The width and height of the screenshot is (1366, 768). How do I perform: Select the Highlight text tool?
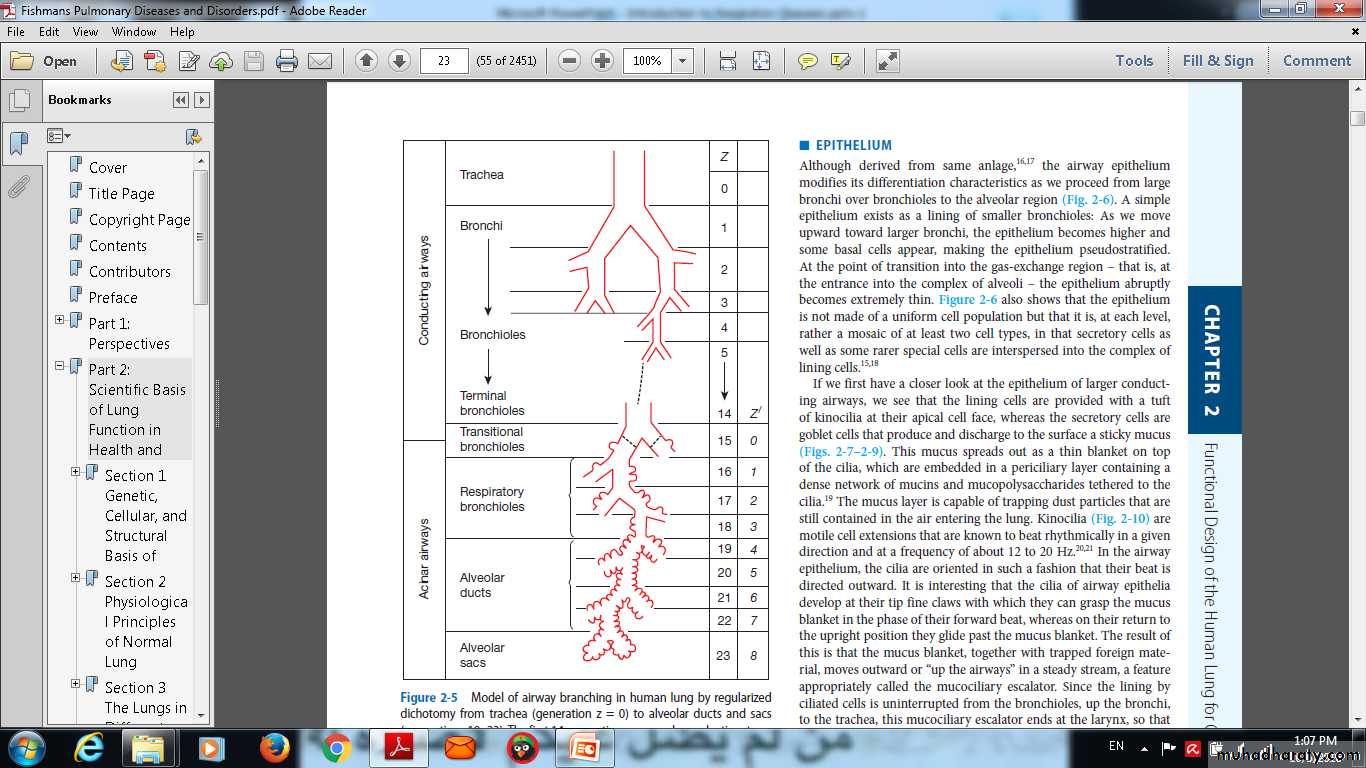click(840, 61)
